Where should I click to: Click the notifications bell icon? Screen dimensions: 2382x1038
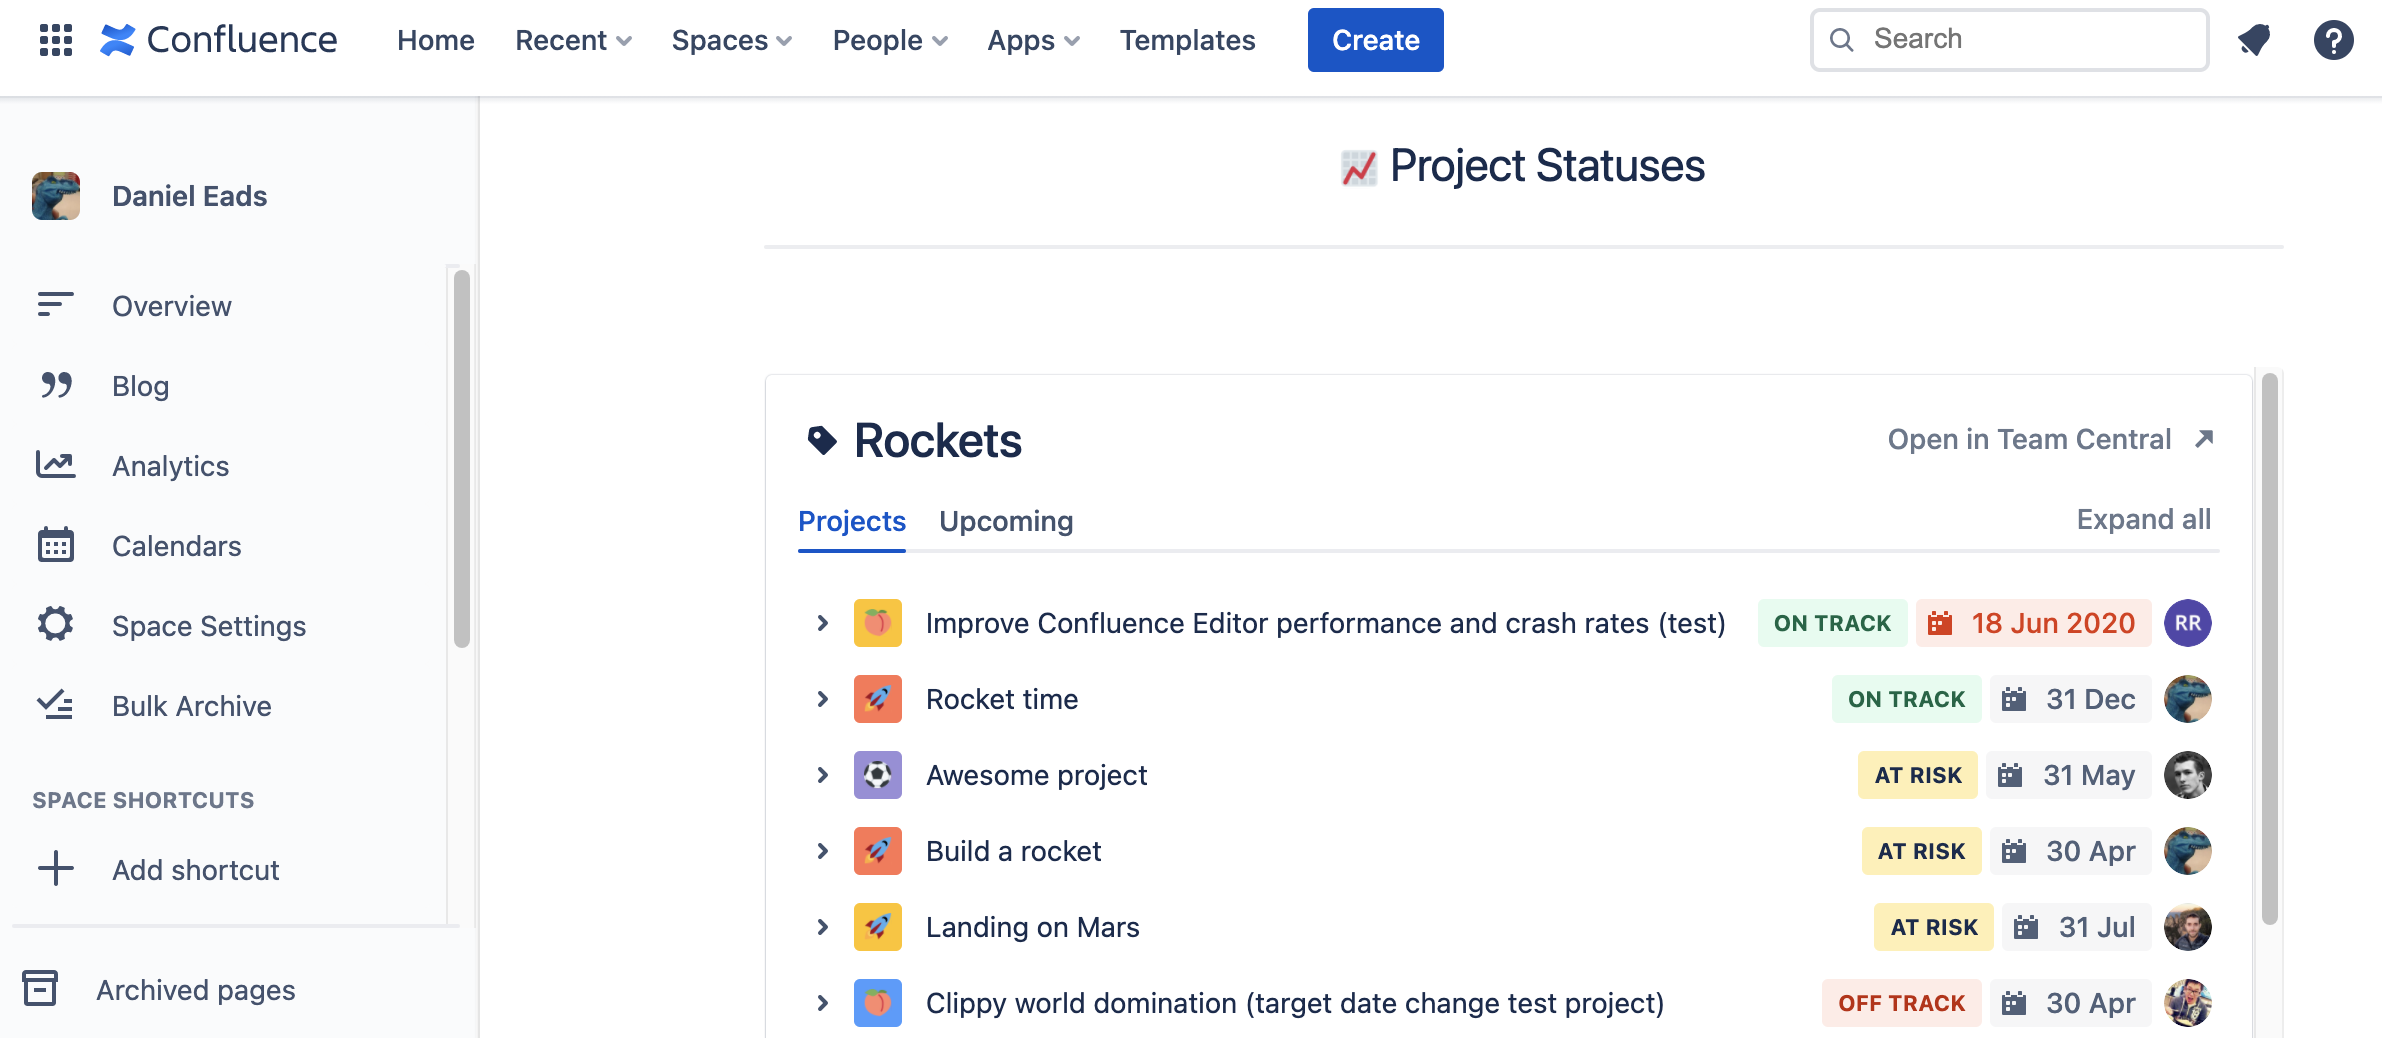tap(2254, 40)
